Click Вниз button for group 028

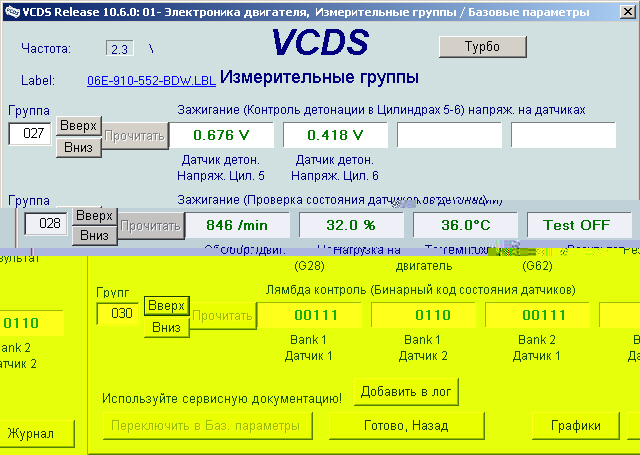94,235
